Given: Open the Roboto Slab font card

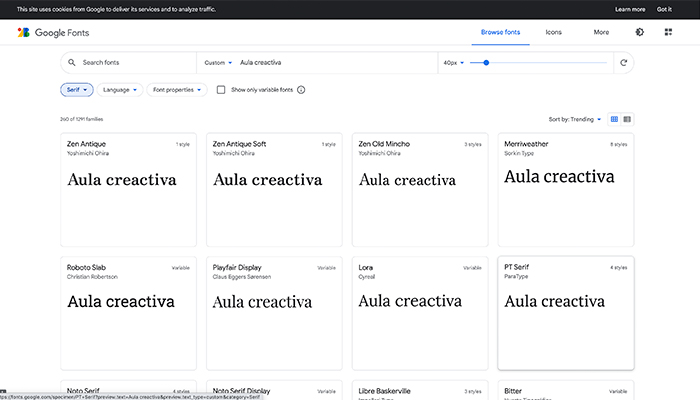Looking at the screenshot, I should point(129,313).
